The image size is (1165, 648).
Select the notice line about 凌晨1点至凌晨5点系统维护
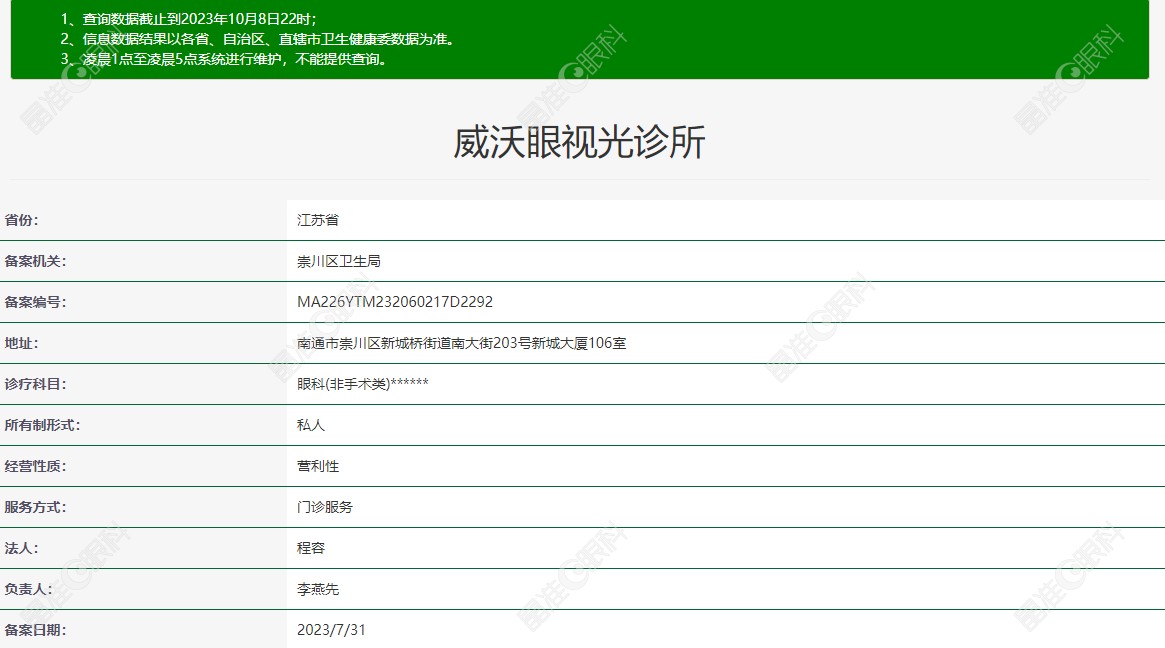click(x=224, y=59)
